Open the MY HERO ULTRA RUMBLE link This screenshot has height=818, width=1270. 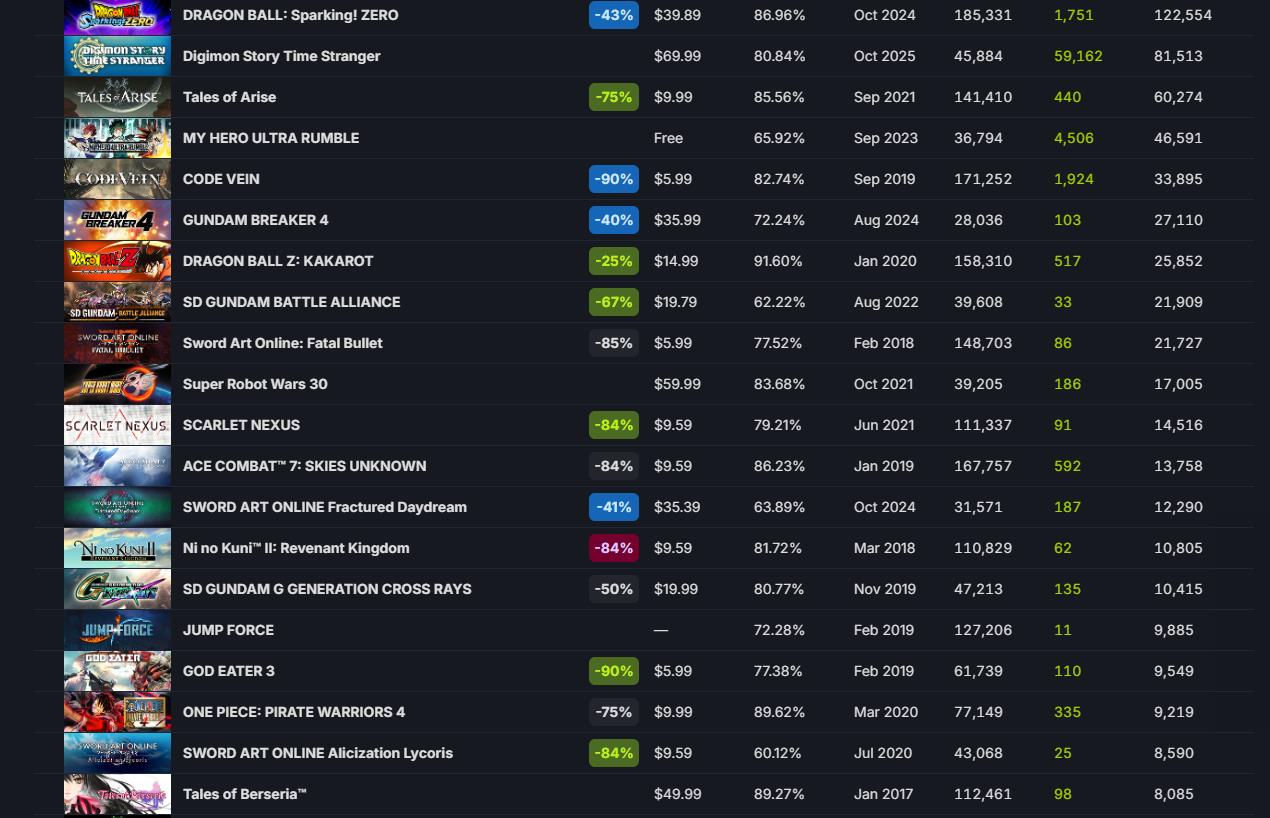(x=271, y=138)
